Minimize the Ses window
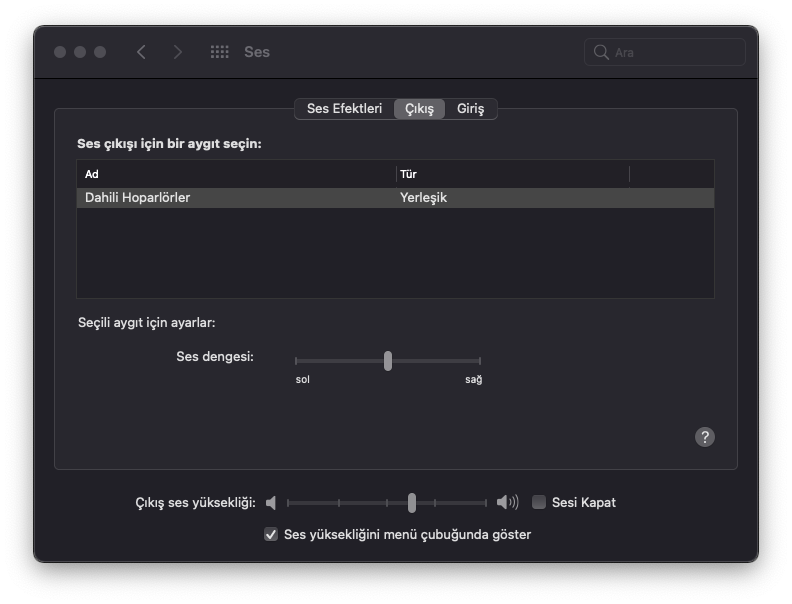This screenshot has height=604, width=792. 80,52
